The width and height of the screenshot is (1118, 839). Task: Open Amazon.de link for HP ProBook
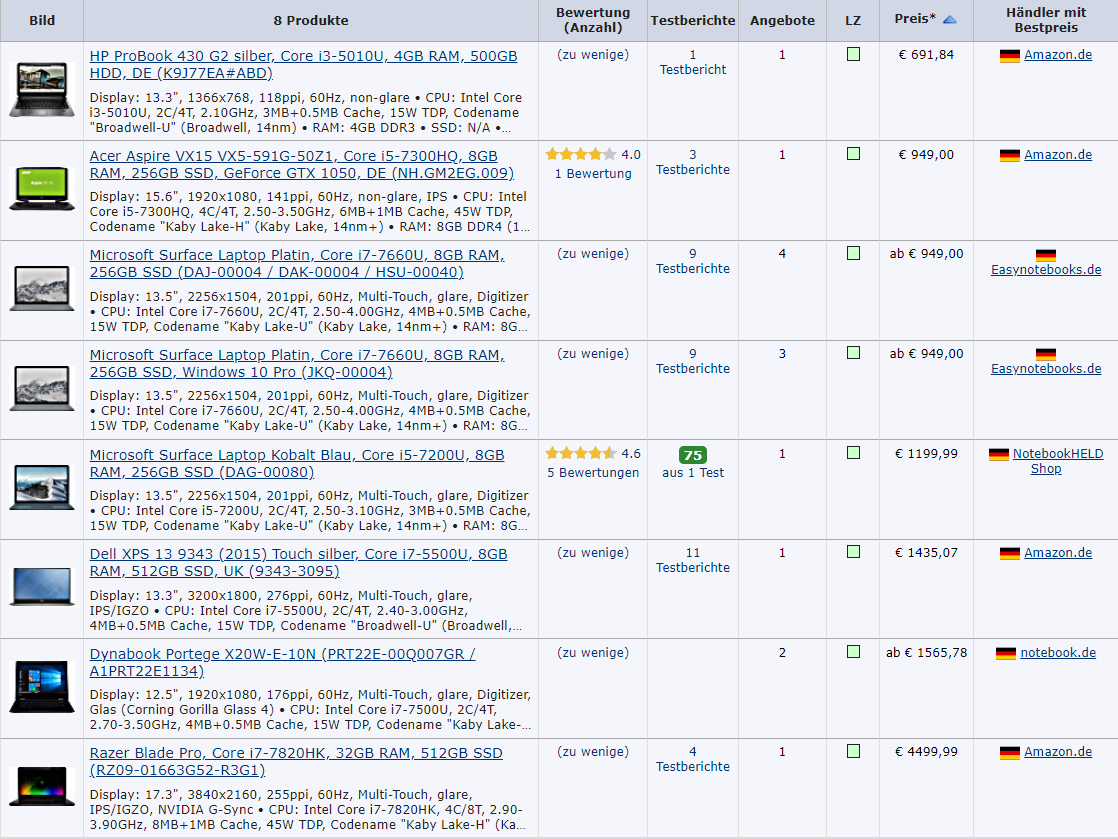(1058, 55)
